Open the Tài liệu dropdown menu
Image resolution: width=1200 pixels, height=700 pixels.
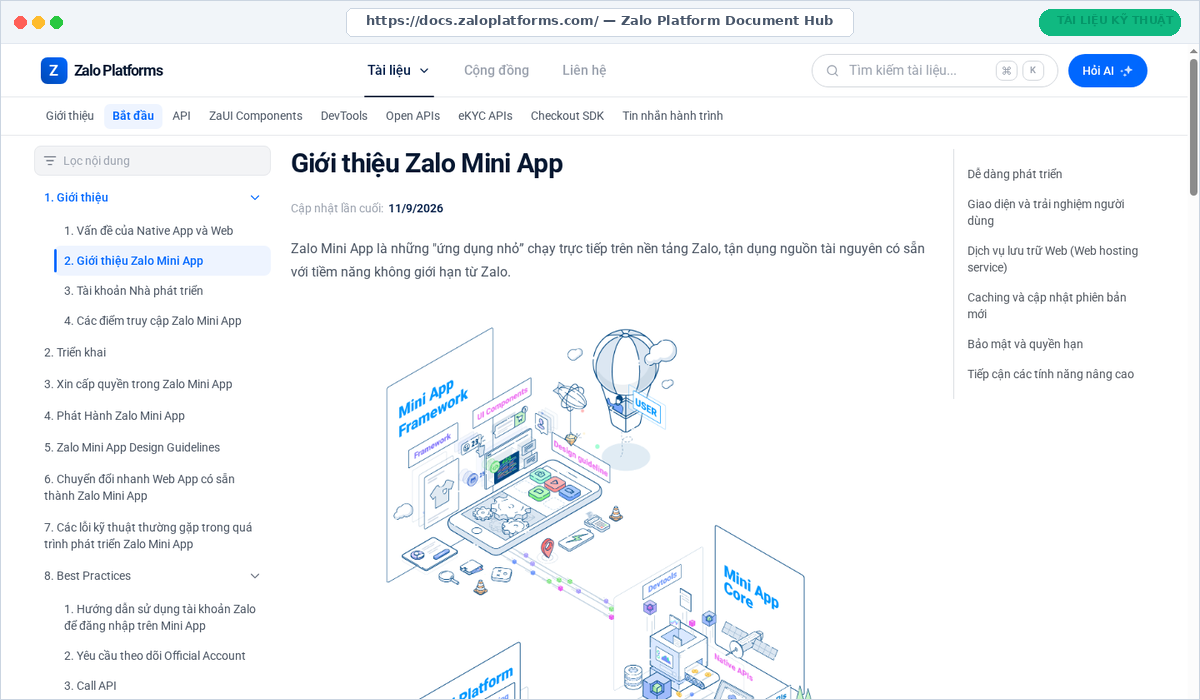pyautogui.click(x=398, y=71)
